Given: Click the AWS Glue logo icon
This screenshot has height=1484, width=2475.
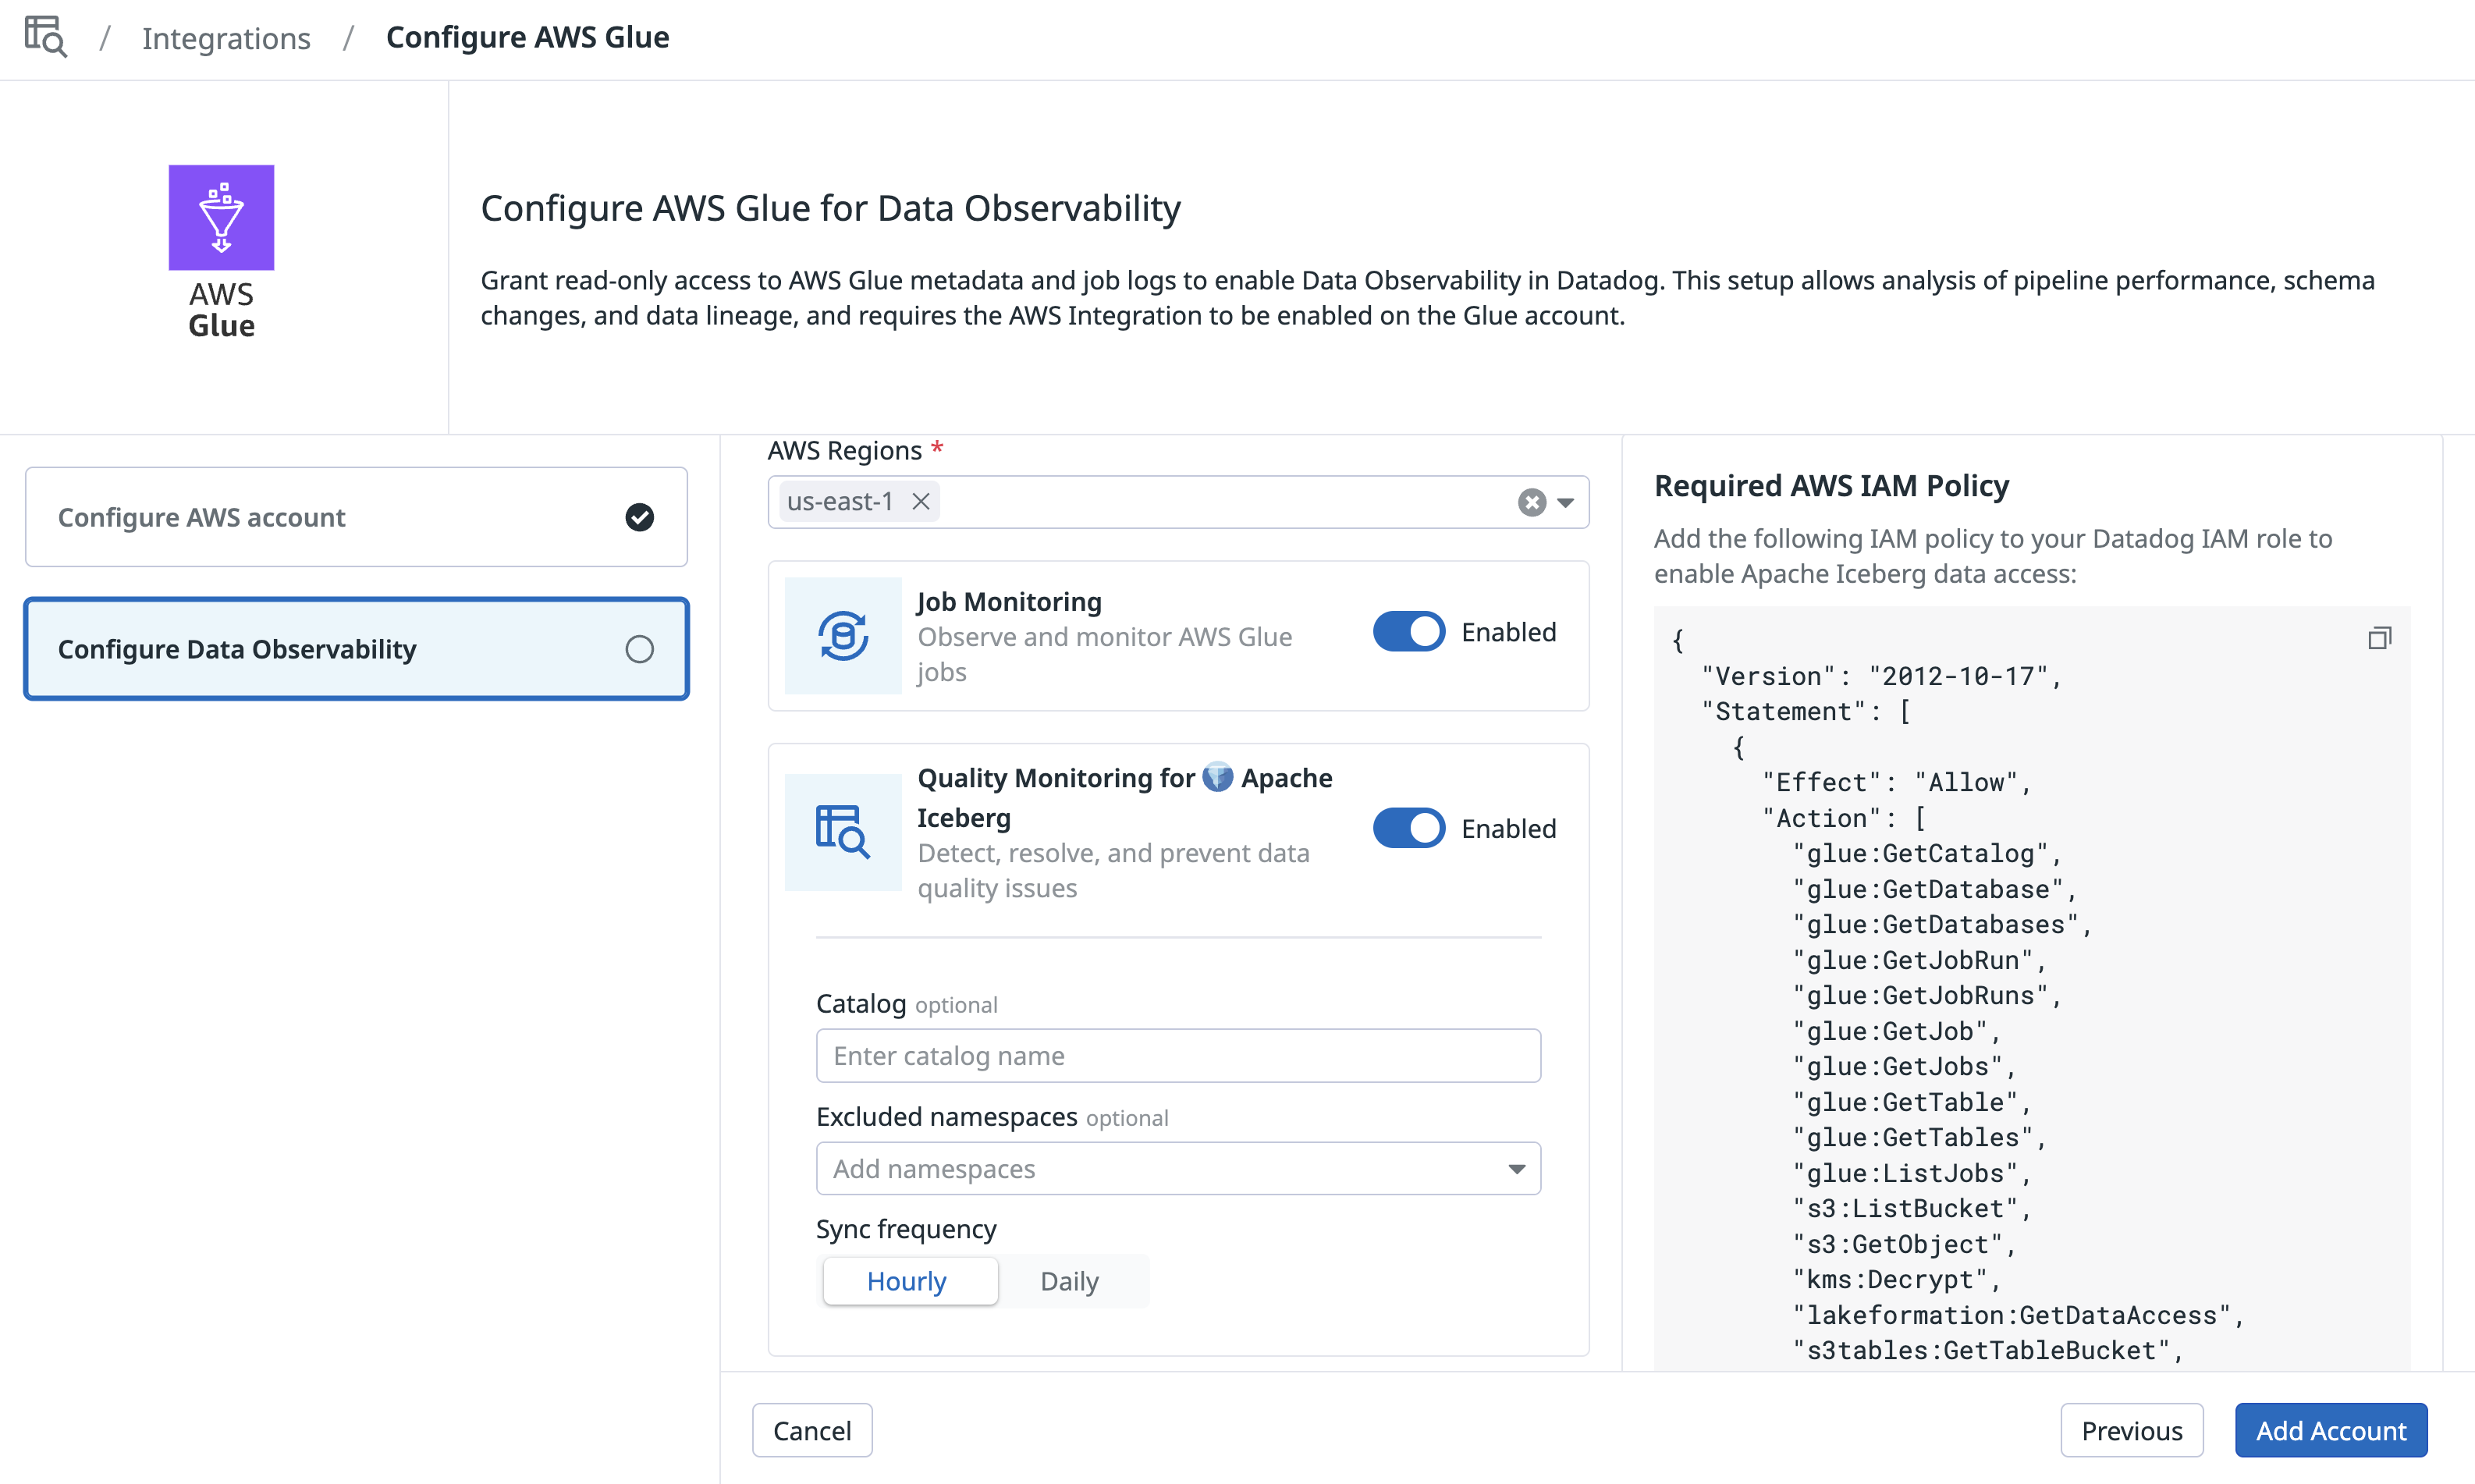Looking at the screenshot, I should (x=221, y=217).
